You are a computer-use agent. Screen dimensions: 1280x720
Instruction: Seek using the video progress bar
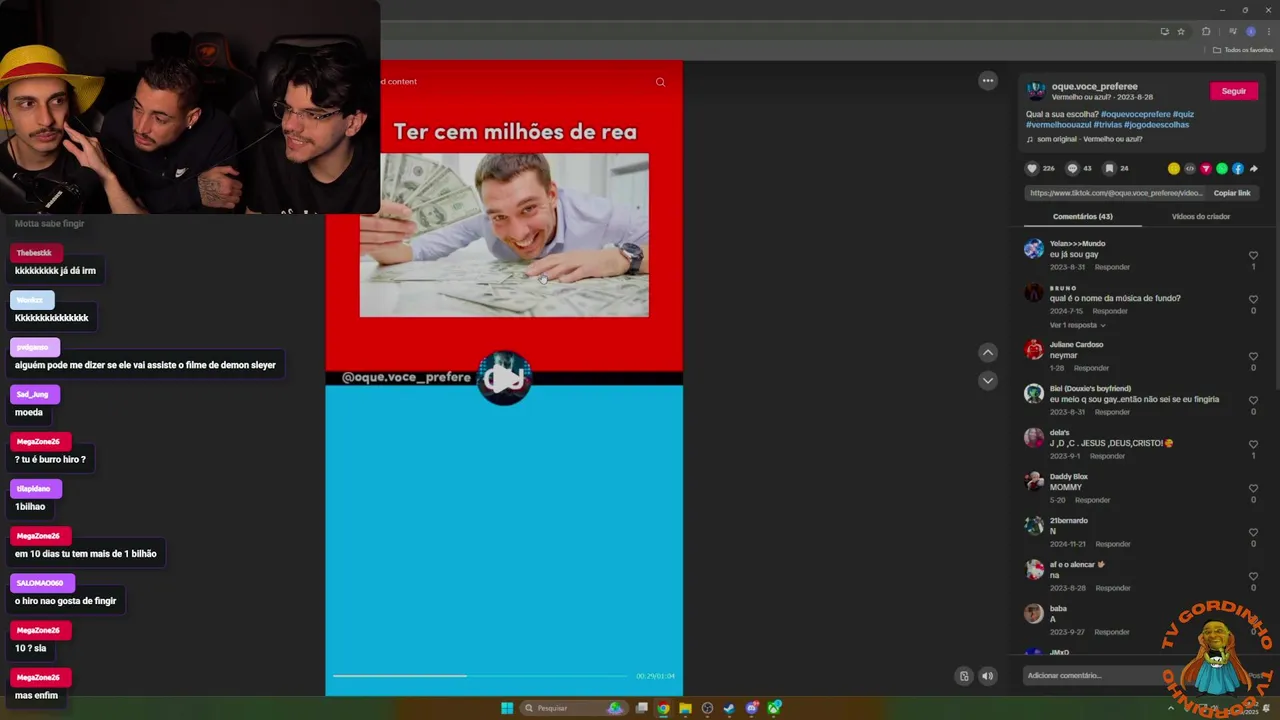tap(480, 676)
